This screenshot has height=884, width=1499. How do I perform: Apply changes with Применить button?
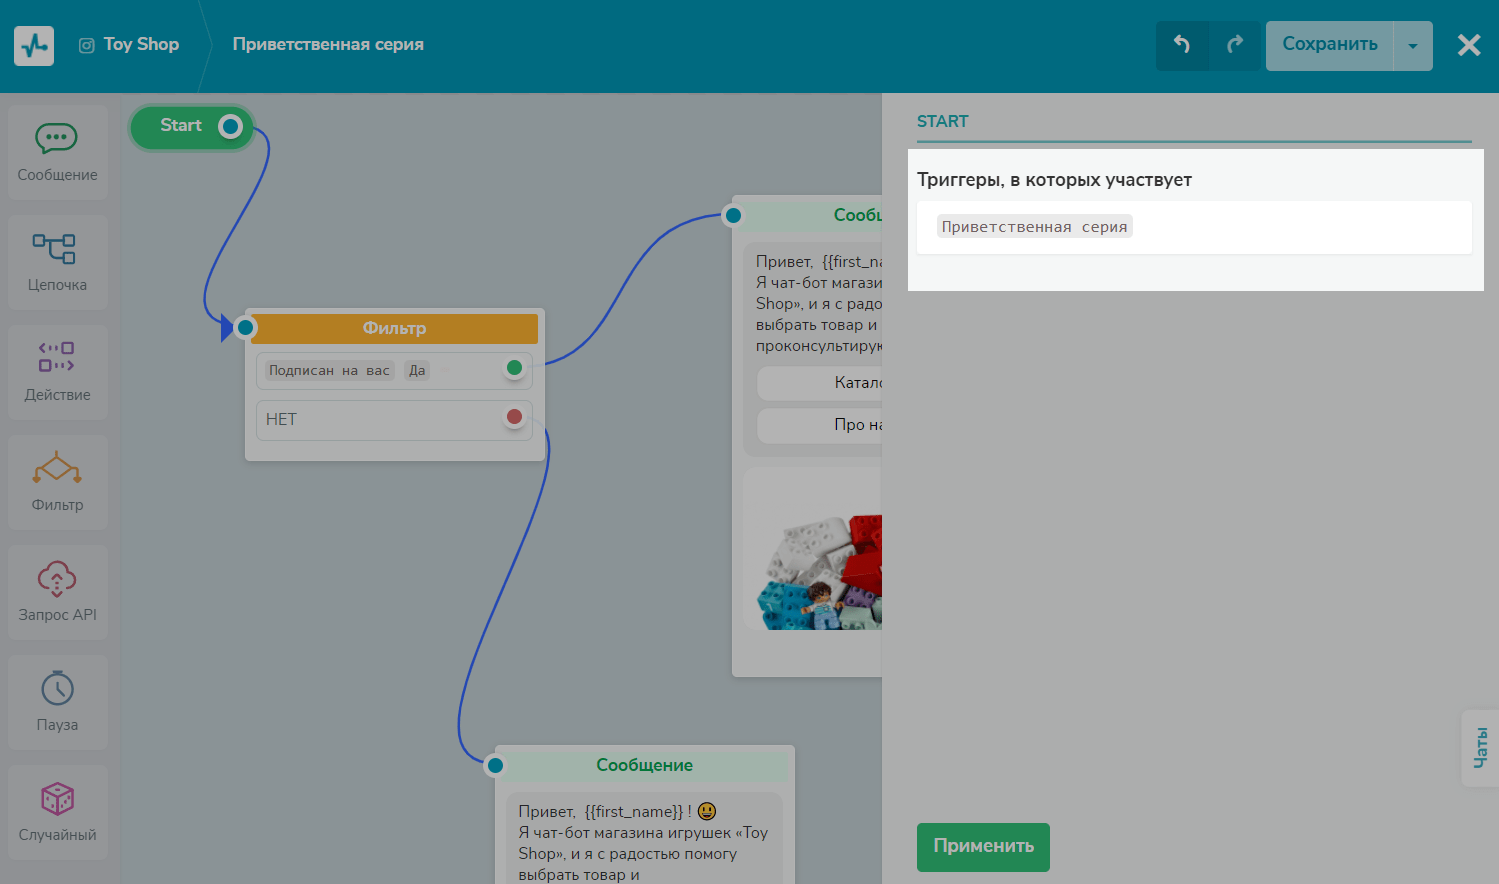pos(983,847)
